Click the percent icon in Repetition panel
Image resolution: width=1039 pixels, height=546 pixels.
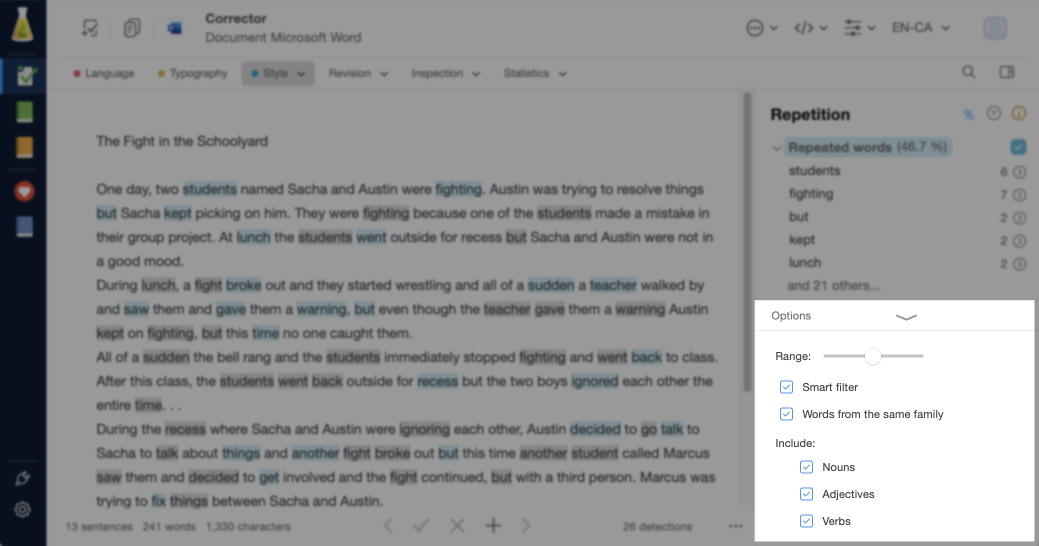click(968, 114)
